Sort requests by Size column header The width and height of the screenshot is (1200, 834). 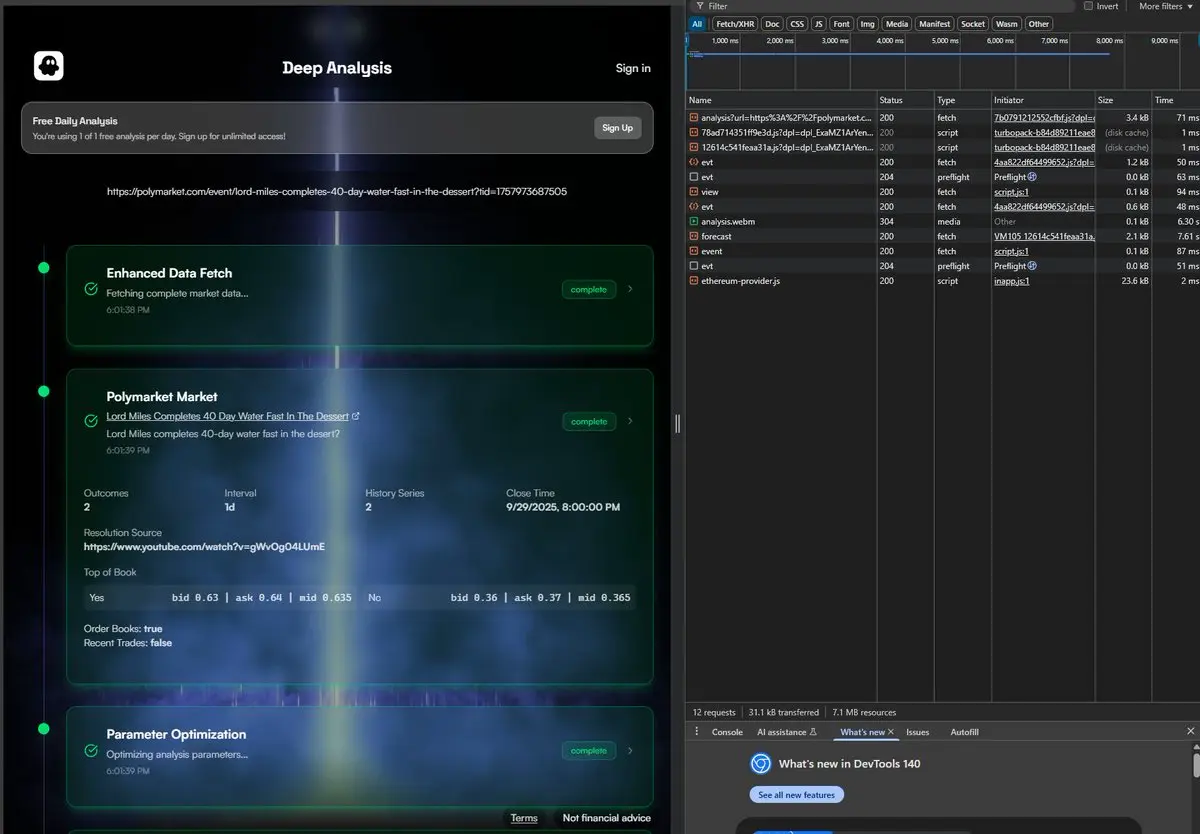coord(1122,100)
